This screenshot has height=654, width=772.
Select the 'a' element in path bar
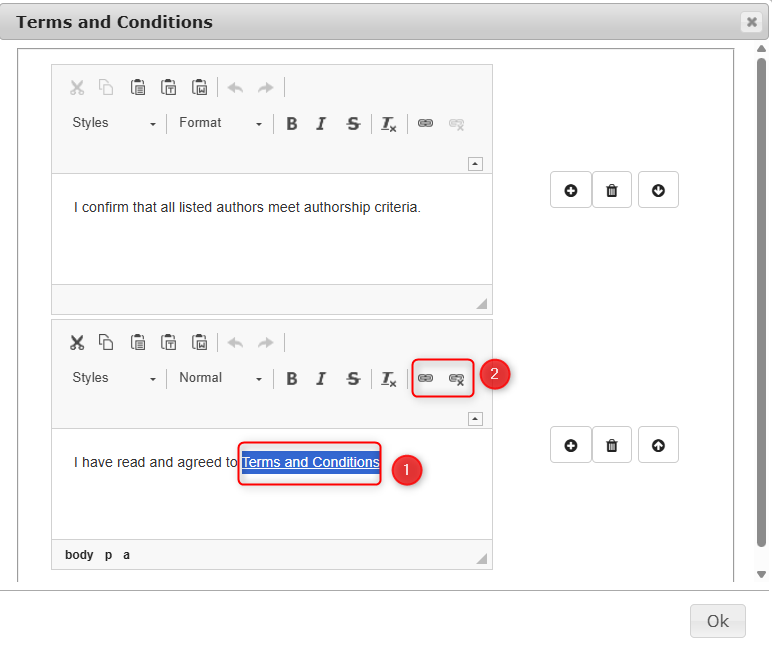pos(126,555)
